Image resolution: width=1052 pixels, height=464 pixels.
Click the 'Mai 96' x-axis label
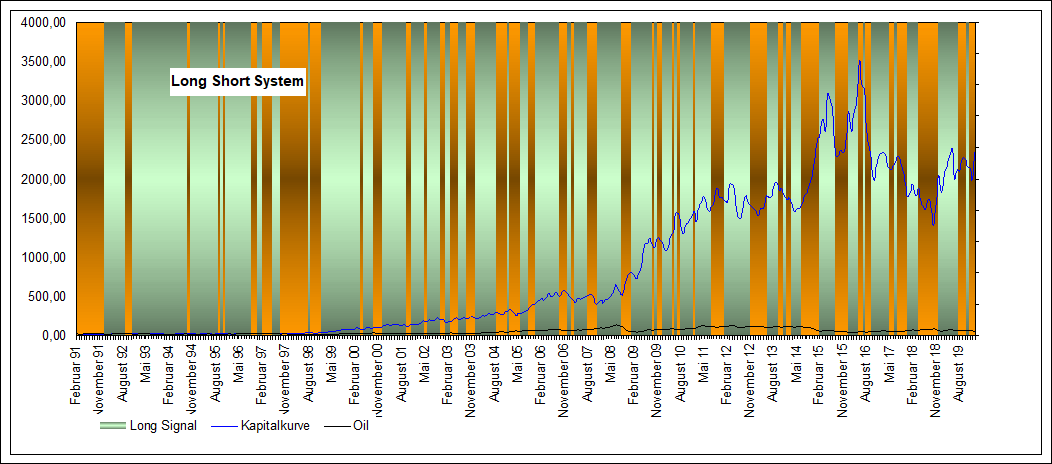[238, 364]
